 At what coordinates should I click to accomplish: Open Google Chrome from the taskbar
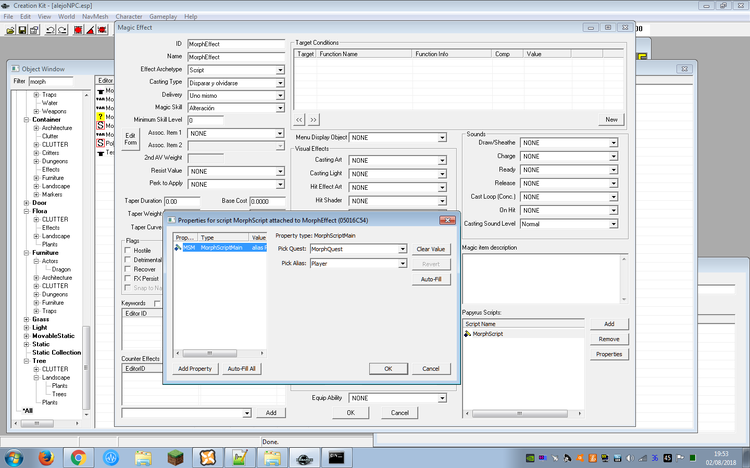[x=78, y=456]
